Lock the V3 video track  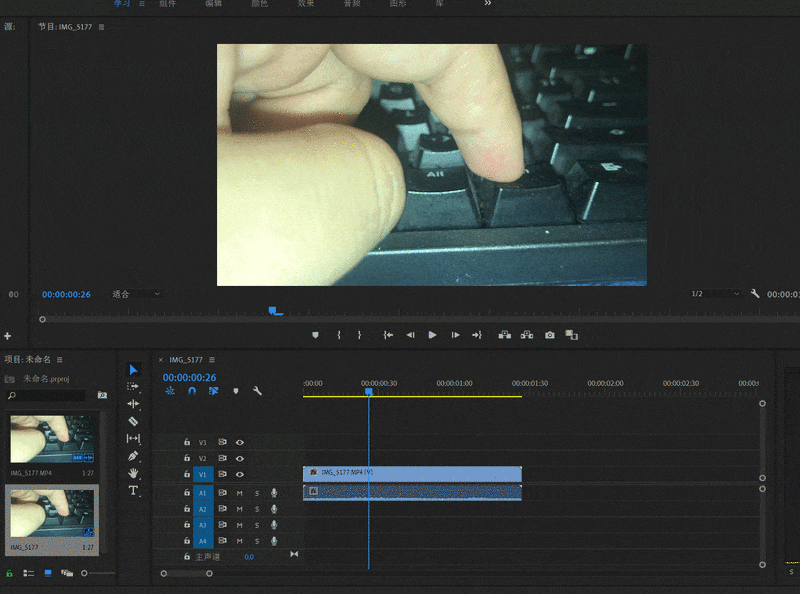[x=186, y=442]
